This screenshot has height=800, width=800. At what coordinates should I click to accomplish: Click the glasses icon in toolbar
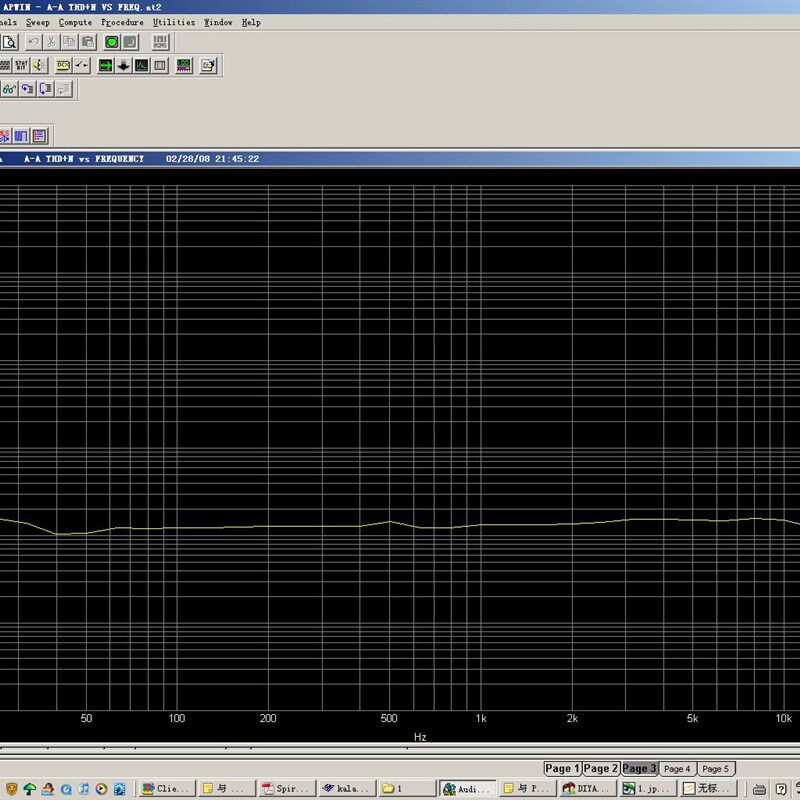(x=9, y=89)
